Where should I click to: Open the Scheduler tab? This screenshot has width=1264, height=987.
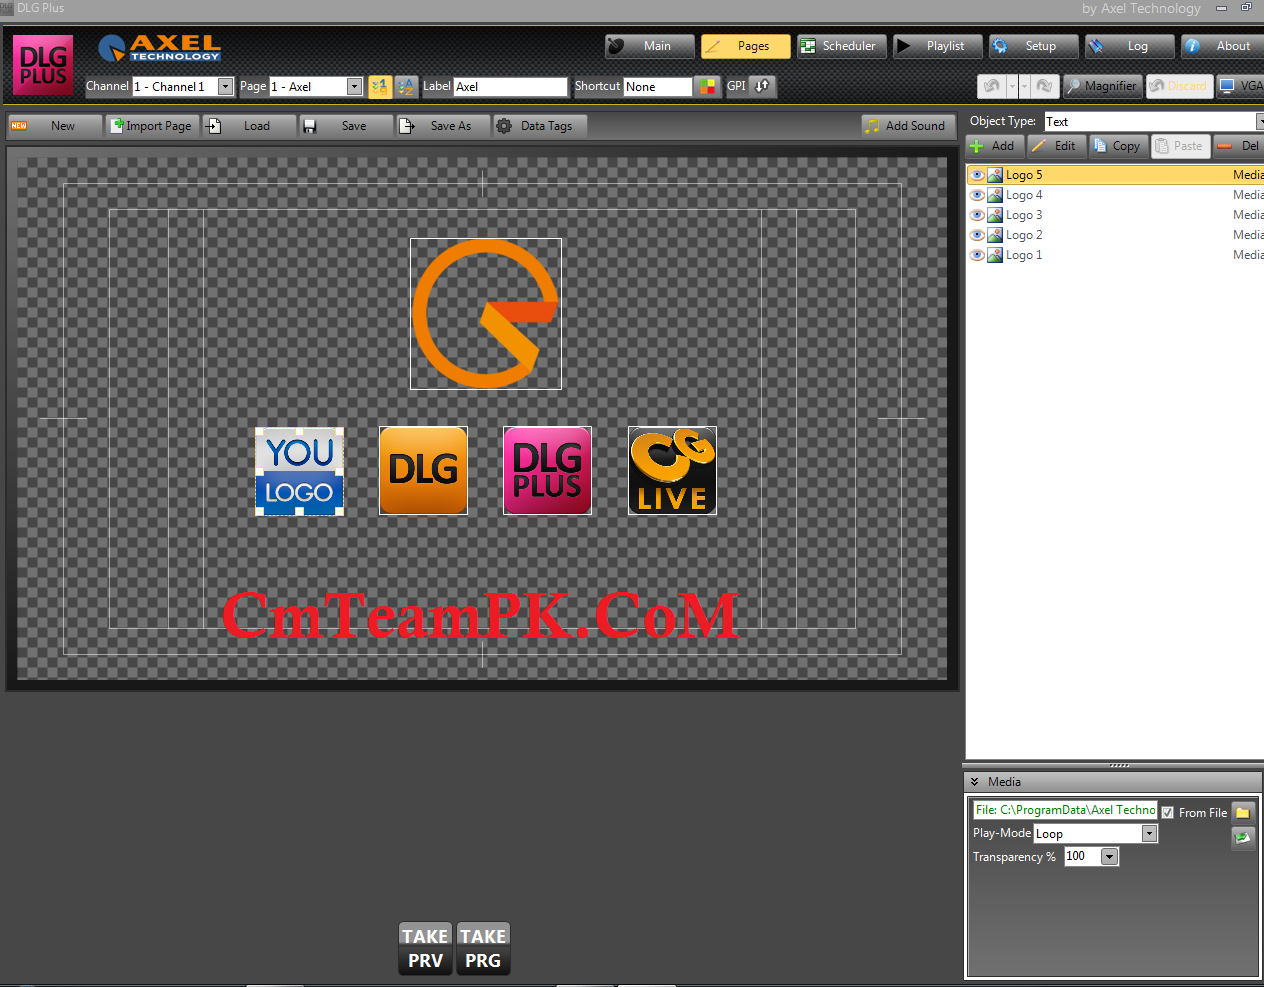(842, 46)
